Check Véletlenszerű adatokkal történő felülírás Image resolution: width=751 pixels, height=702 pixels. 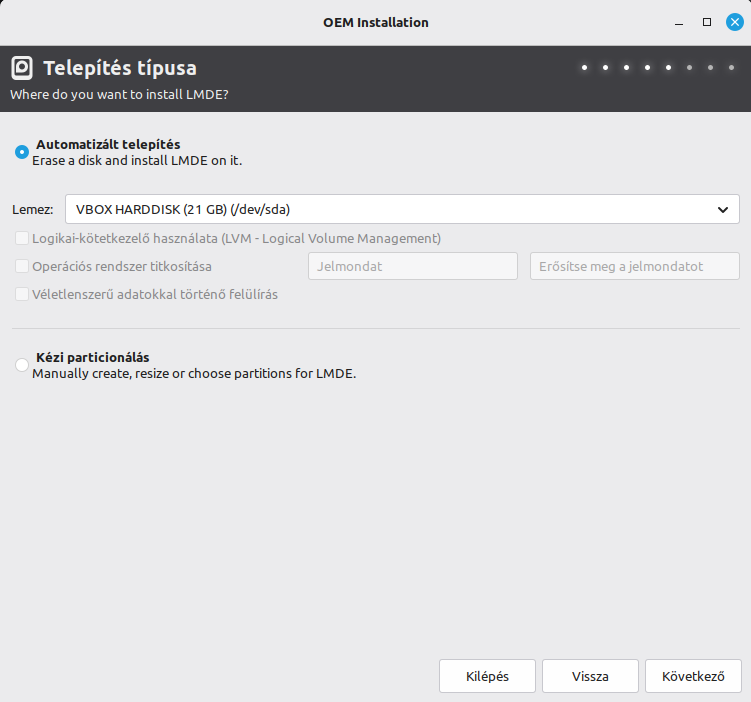[22, 295]
